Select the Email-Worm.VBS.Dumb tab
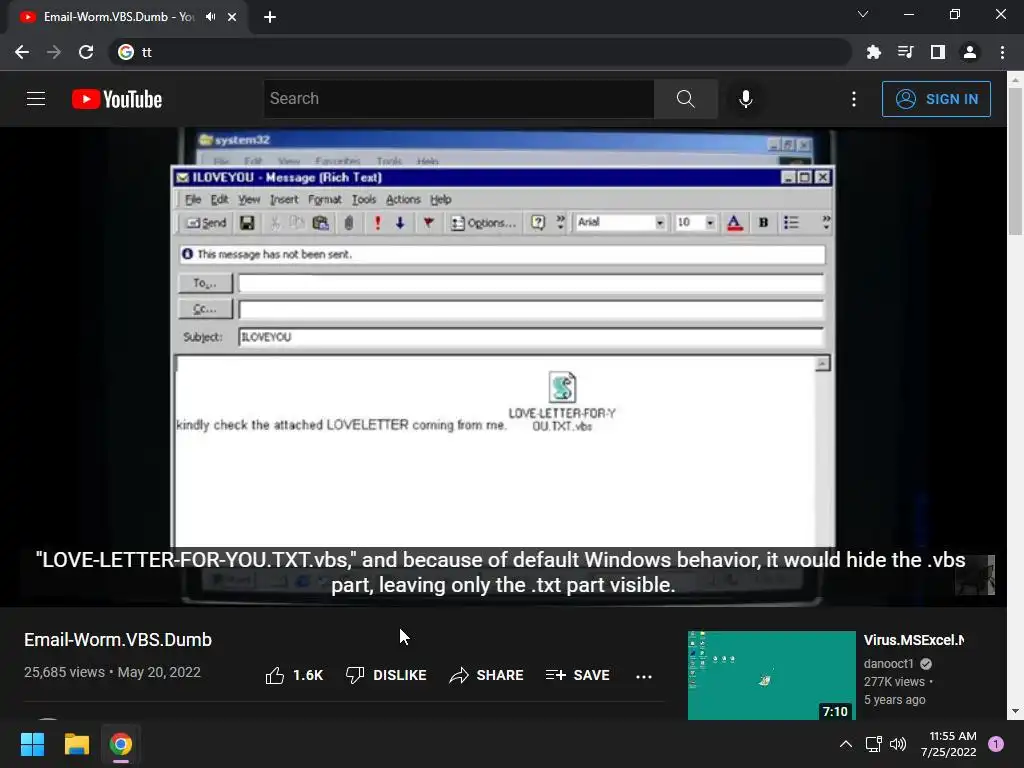Image resolution: width=1024 pixels, height=768 pixels. (x=118, y=17)
